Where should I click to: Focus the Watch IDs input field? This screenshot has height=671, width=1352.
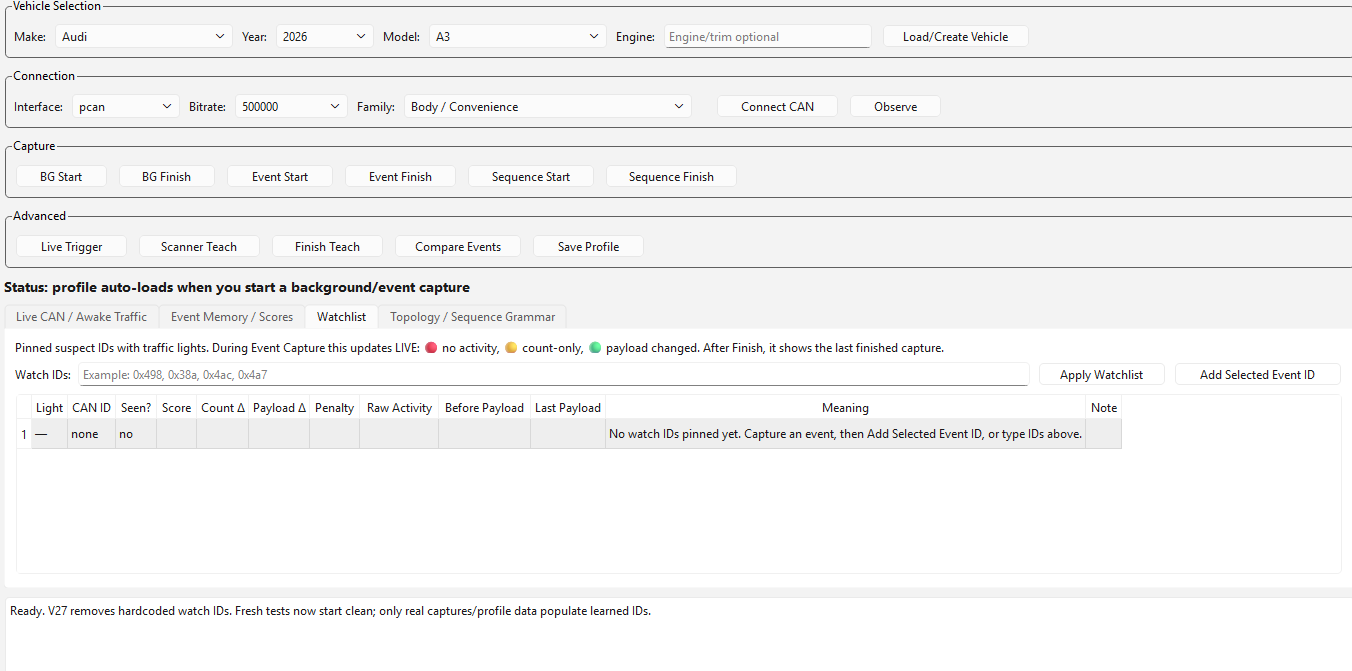coord(553,375)
